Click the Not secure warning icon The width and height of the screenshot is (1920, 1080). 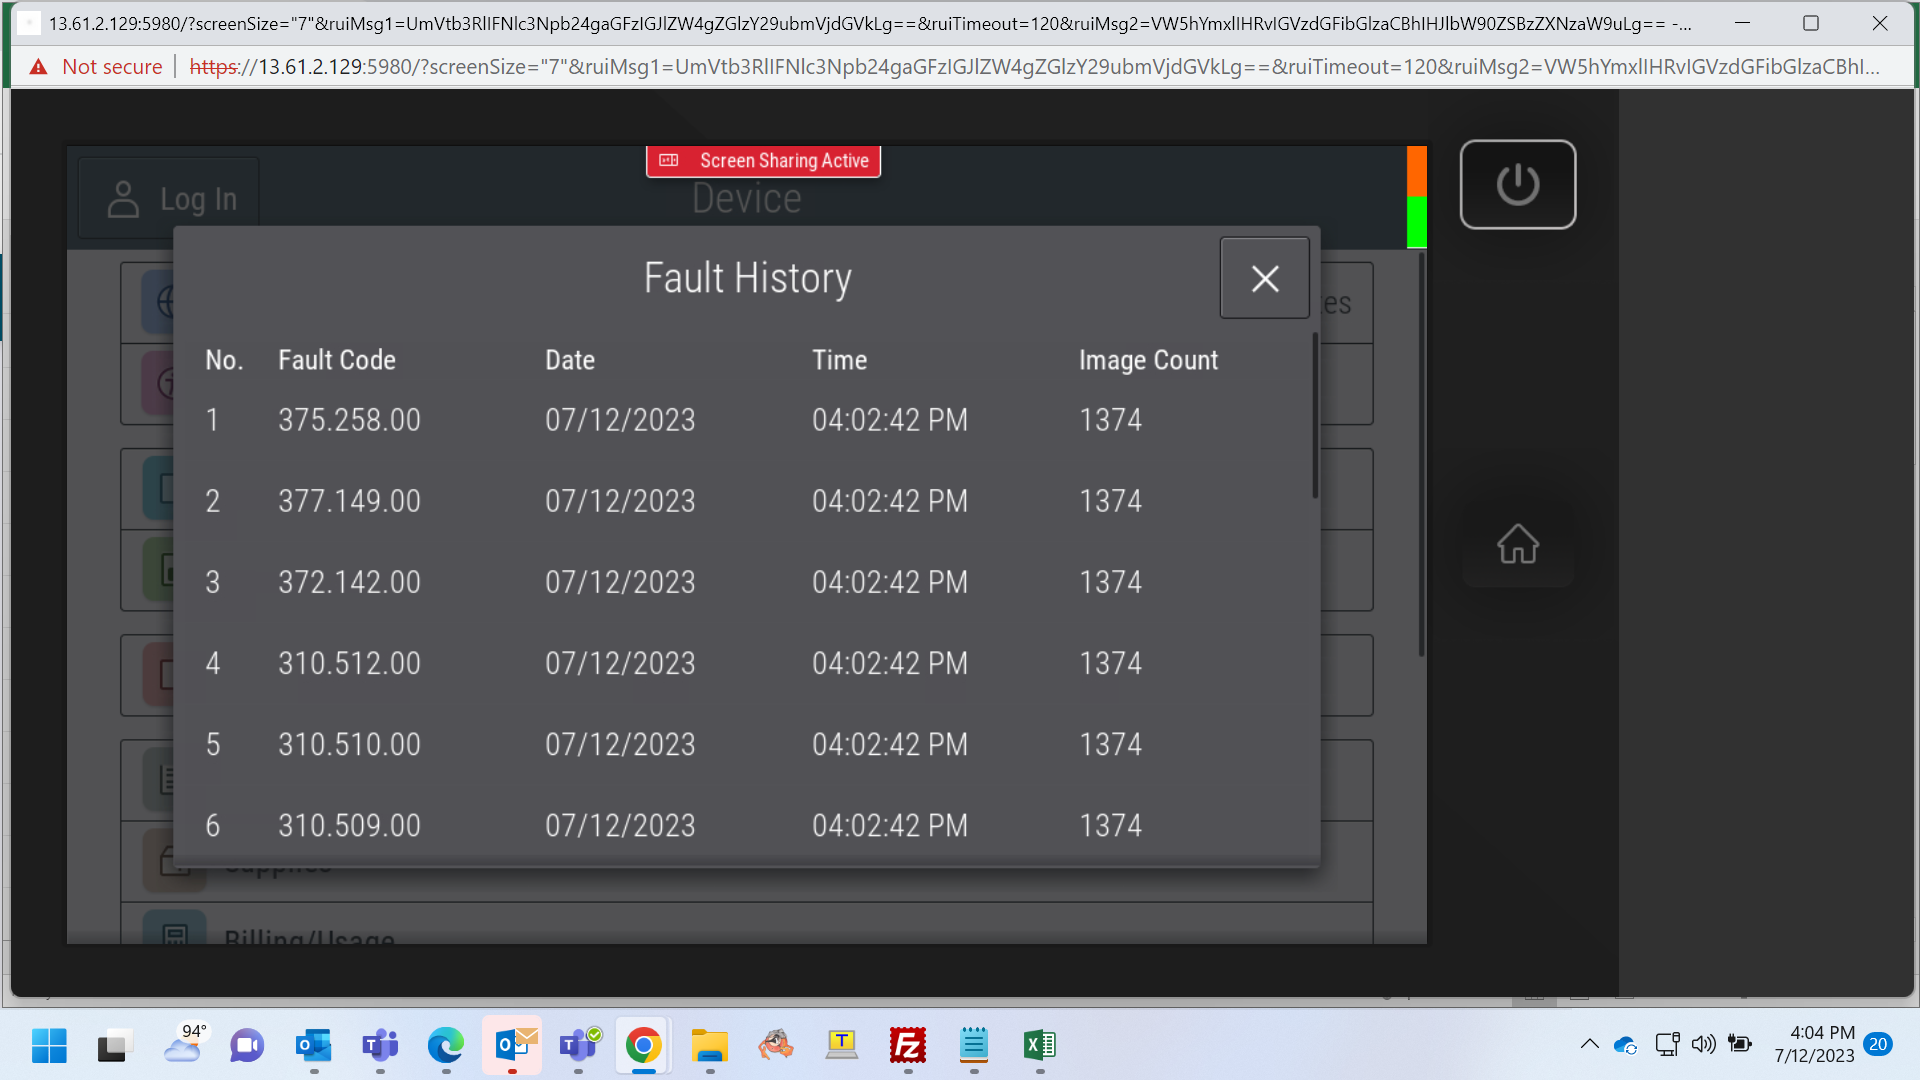click(39, 67)
